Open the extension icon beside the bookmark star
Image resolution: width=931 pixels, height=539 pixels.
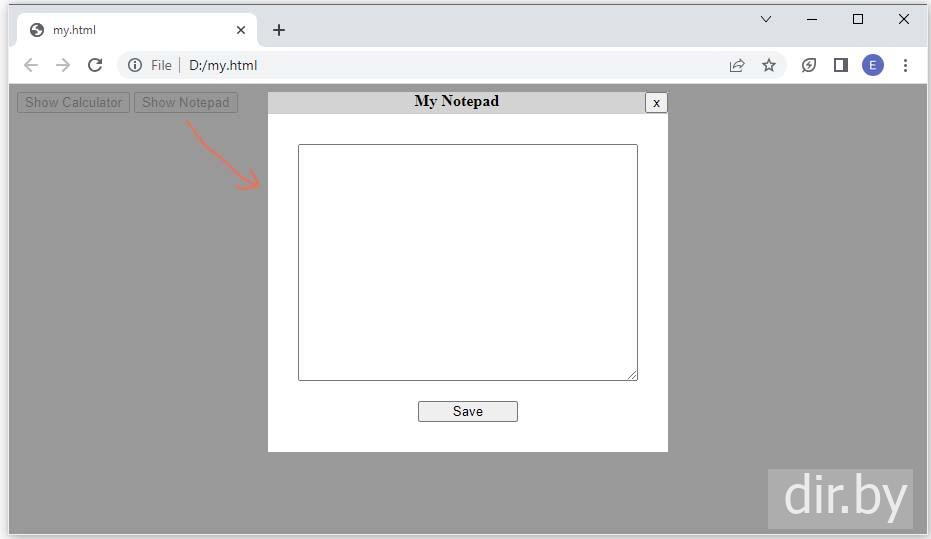pyautogui.click(x=809, y=65)
